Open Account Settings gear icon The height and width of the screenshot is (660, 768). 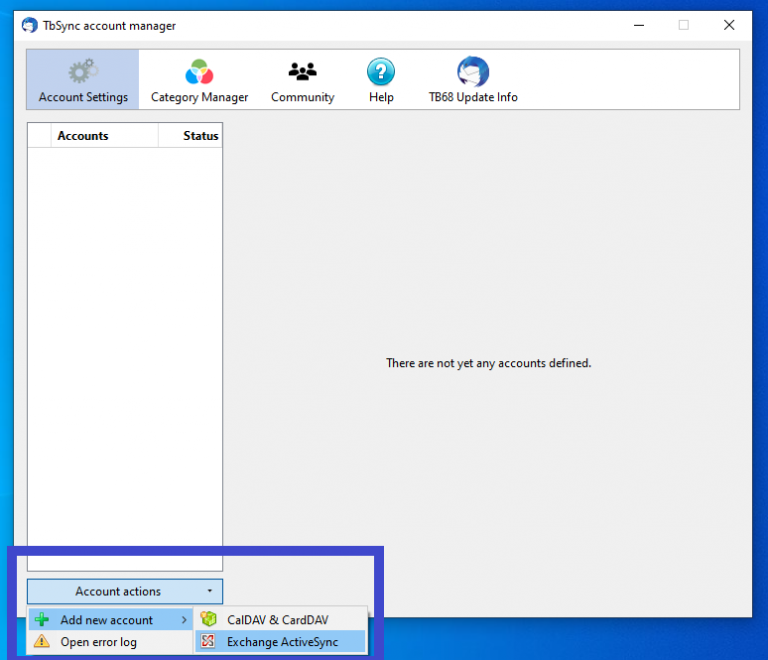[x=83, y=72]
